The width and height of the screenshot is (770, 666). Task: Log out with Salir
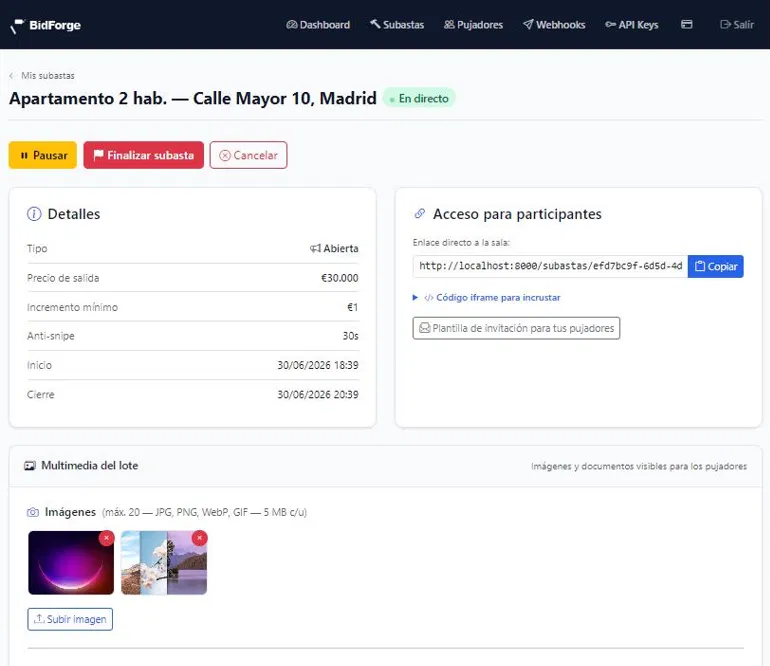(737, 25)
